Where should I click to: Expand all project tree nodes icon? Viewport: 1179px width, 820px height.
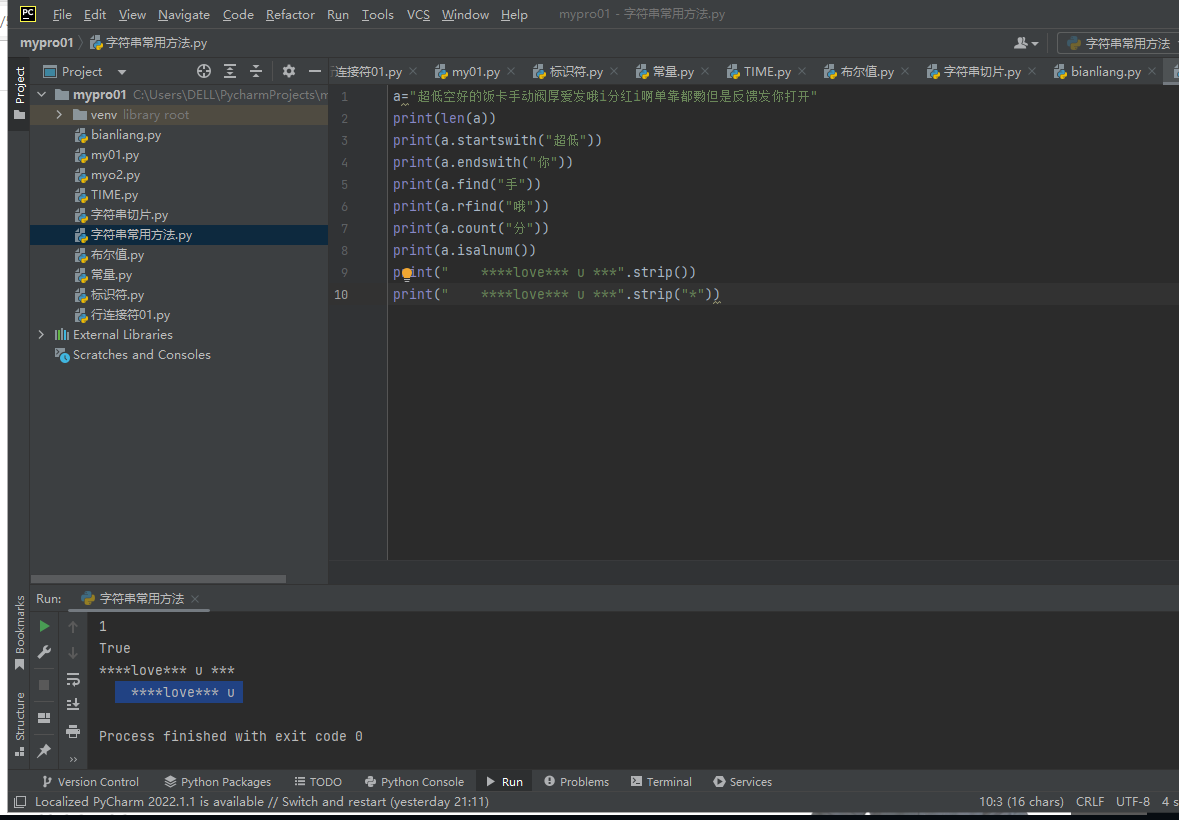230,71
